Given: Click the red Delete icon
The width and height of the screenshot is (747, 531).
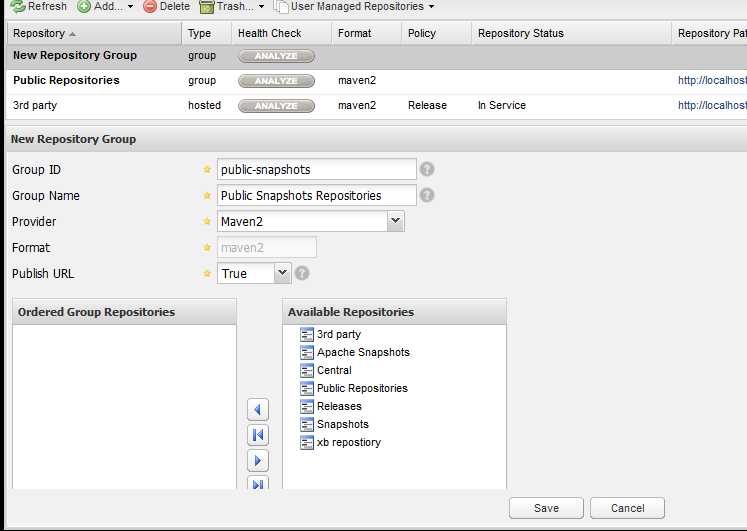Looking at the screenshot, I should tap(150, 6).
